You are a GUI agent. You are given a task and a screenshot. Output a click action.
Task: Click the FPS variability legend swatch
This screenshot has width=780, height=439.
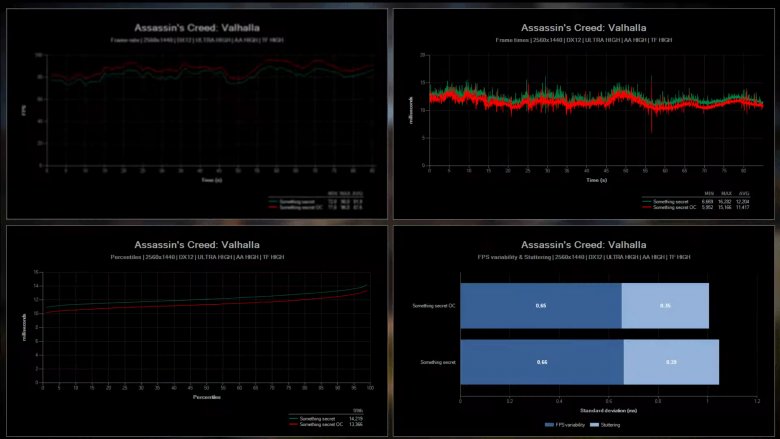coord(549,425)
